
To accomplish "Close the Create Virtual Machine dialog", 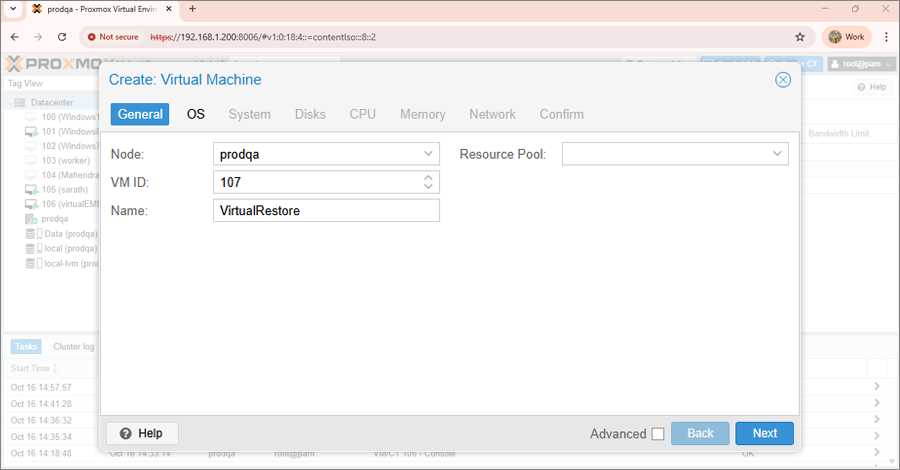I will pos(783,80).
